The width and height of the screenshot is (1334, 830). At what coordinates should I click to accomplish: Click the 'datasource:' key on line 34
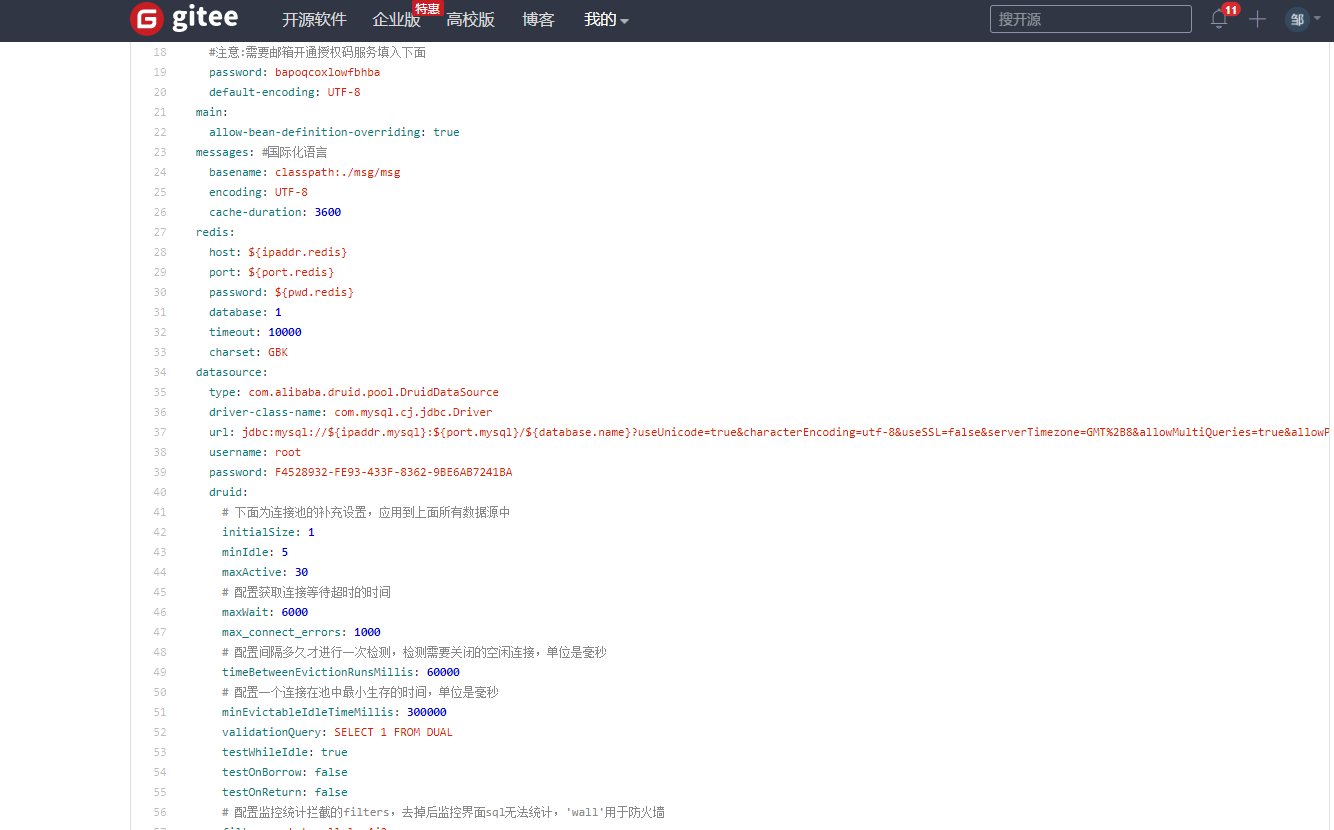(232, 372)
